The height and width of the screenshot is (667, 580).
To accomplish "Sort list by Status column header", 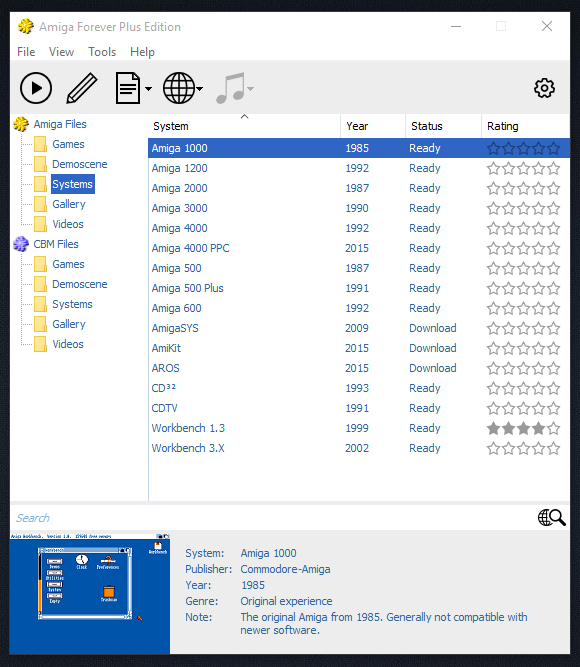I will (x=443, y=126).
